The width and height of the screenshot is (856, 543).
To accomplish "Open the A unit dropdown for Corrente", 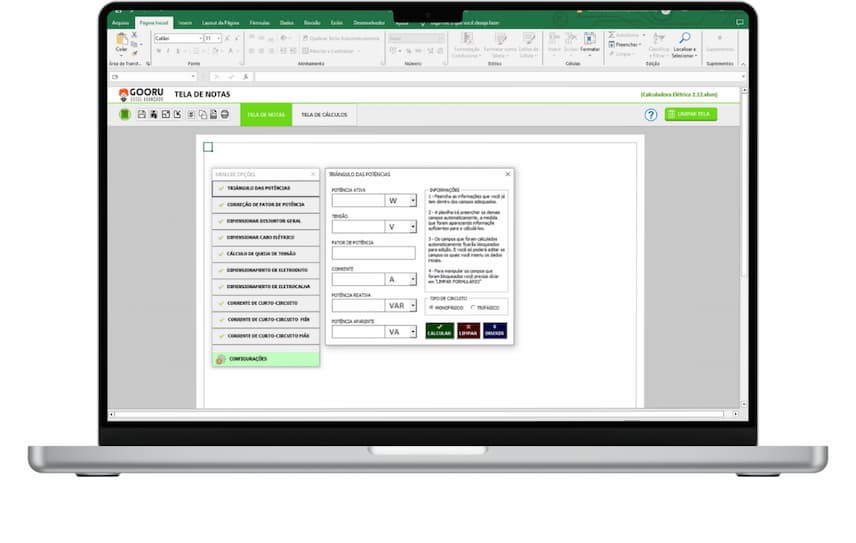I will pos(413,279).
